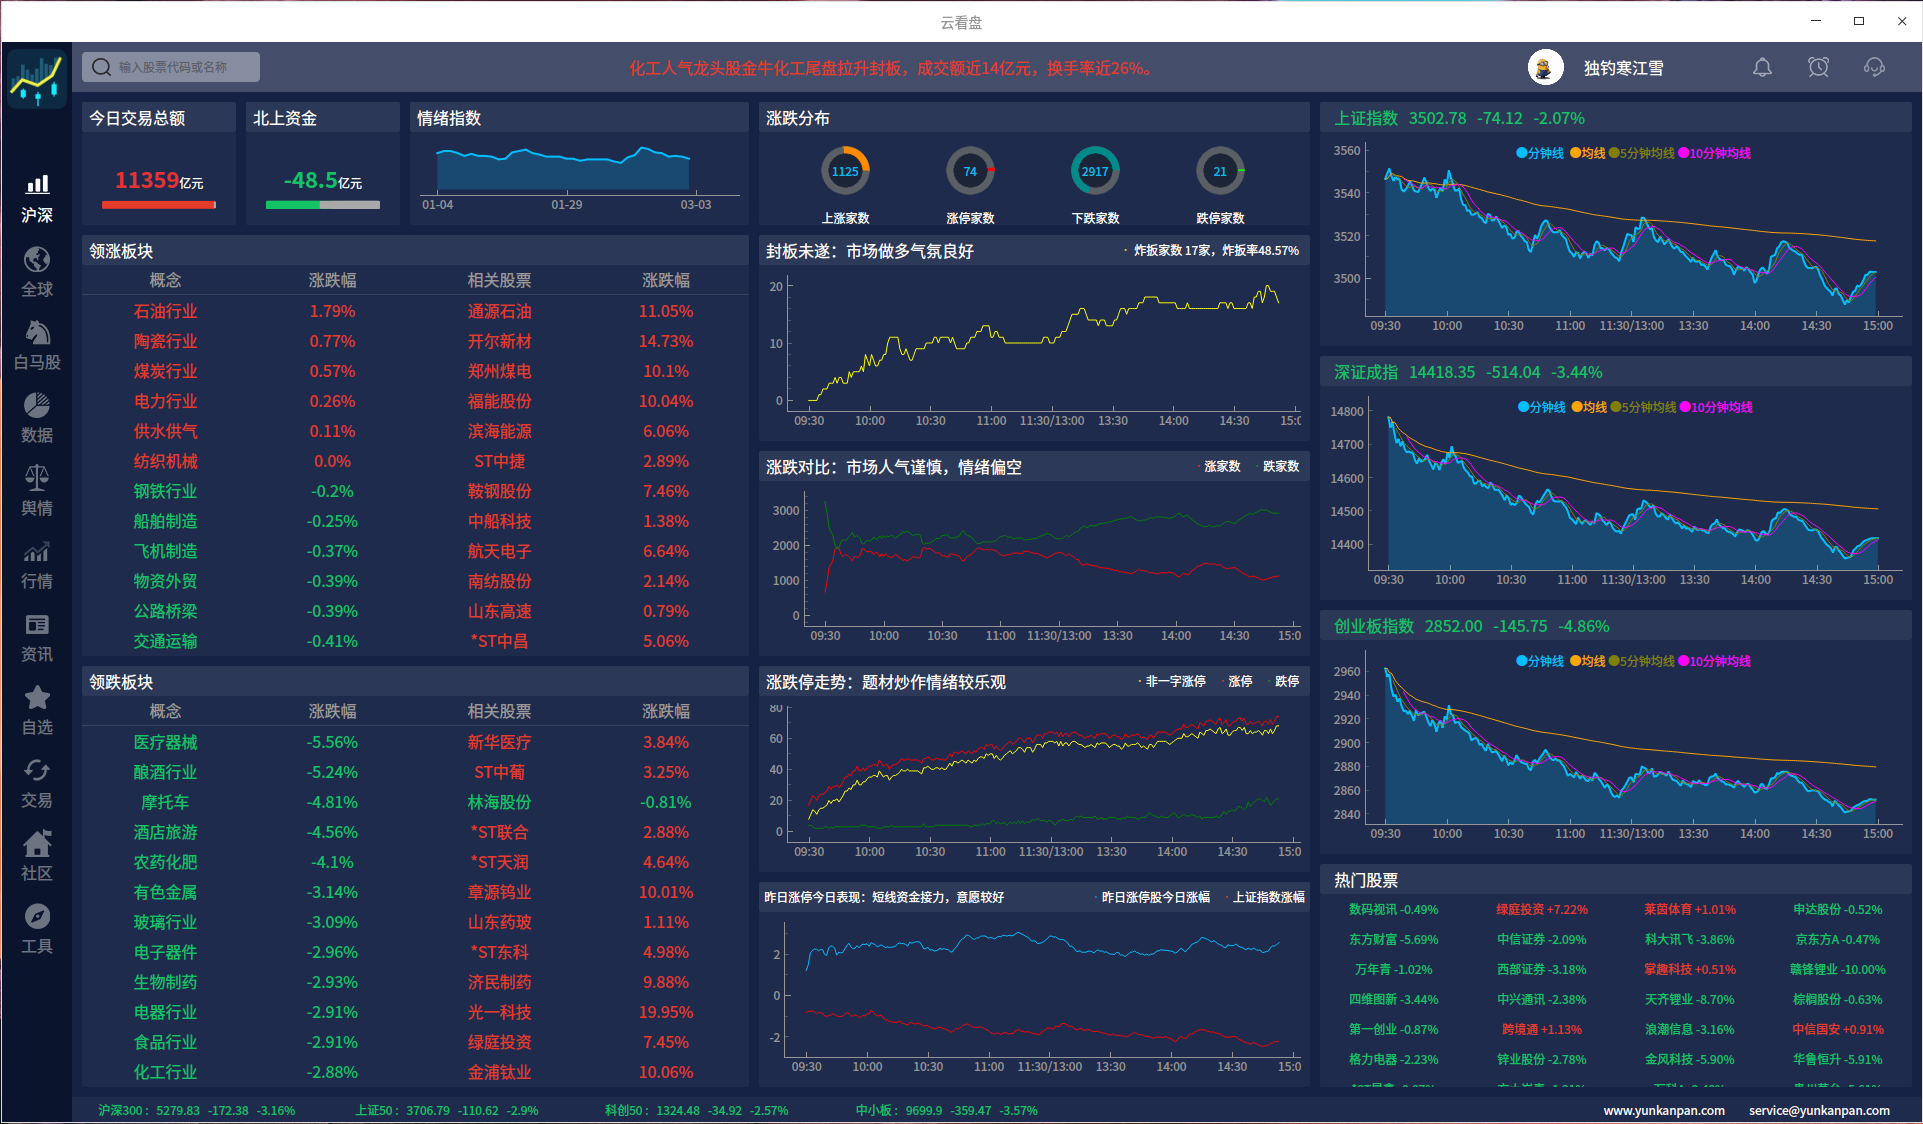Open the www.yunkanpan.com website link
This screenshot has width=1923, height=1124.
coord(1663,1110)
